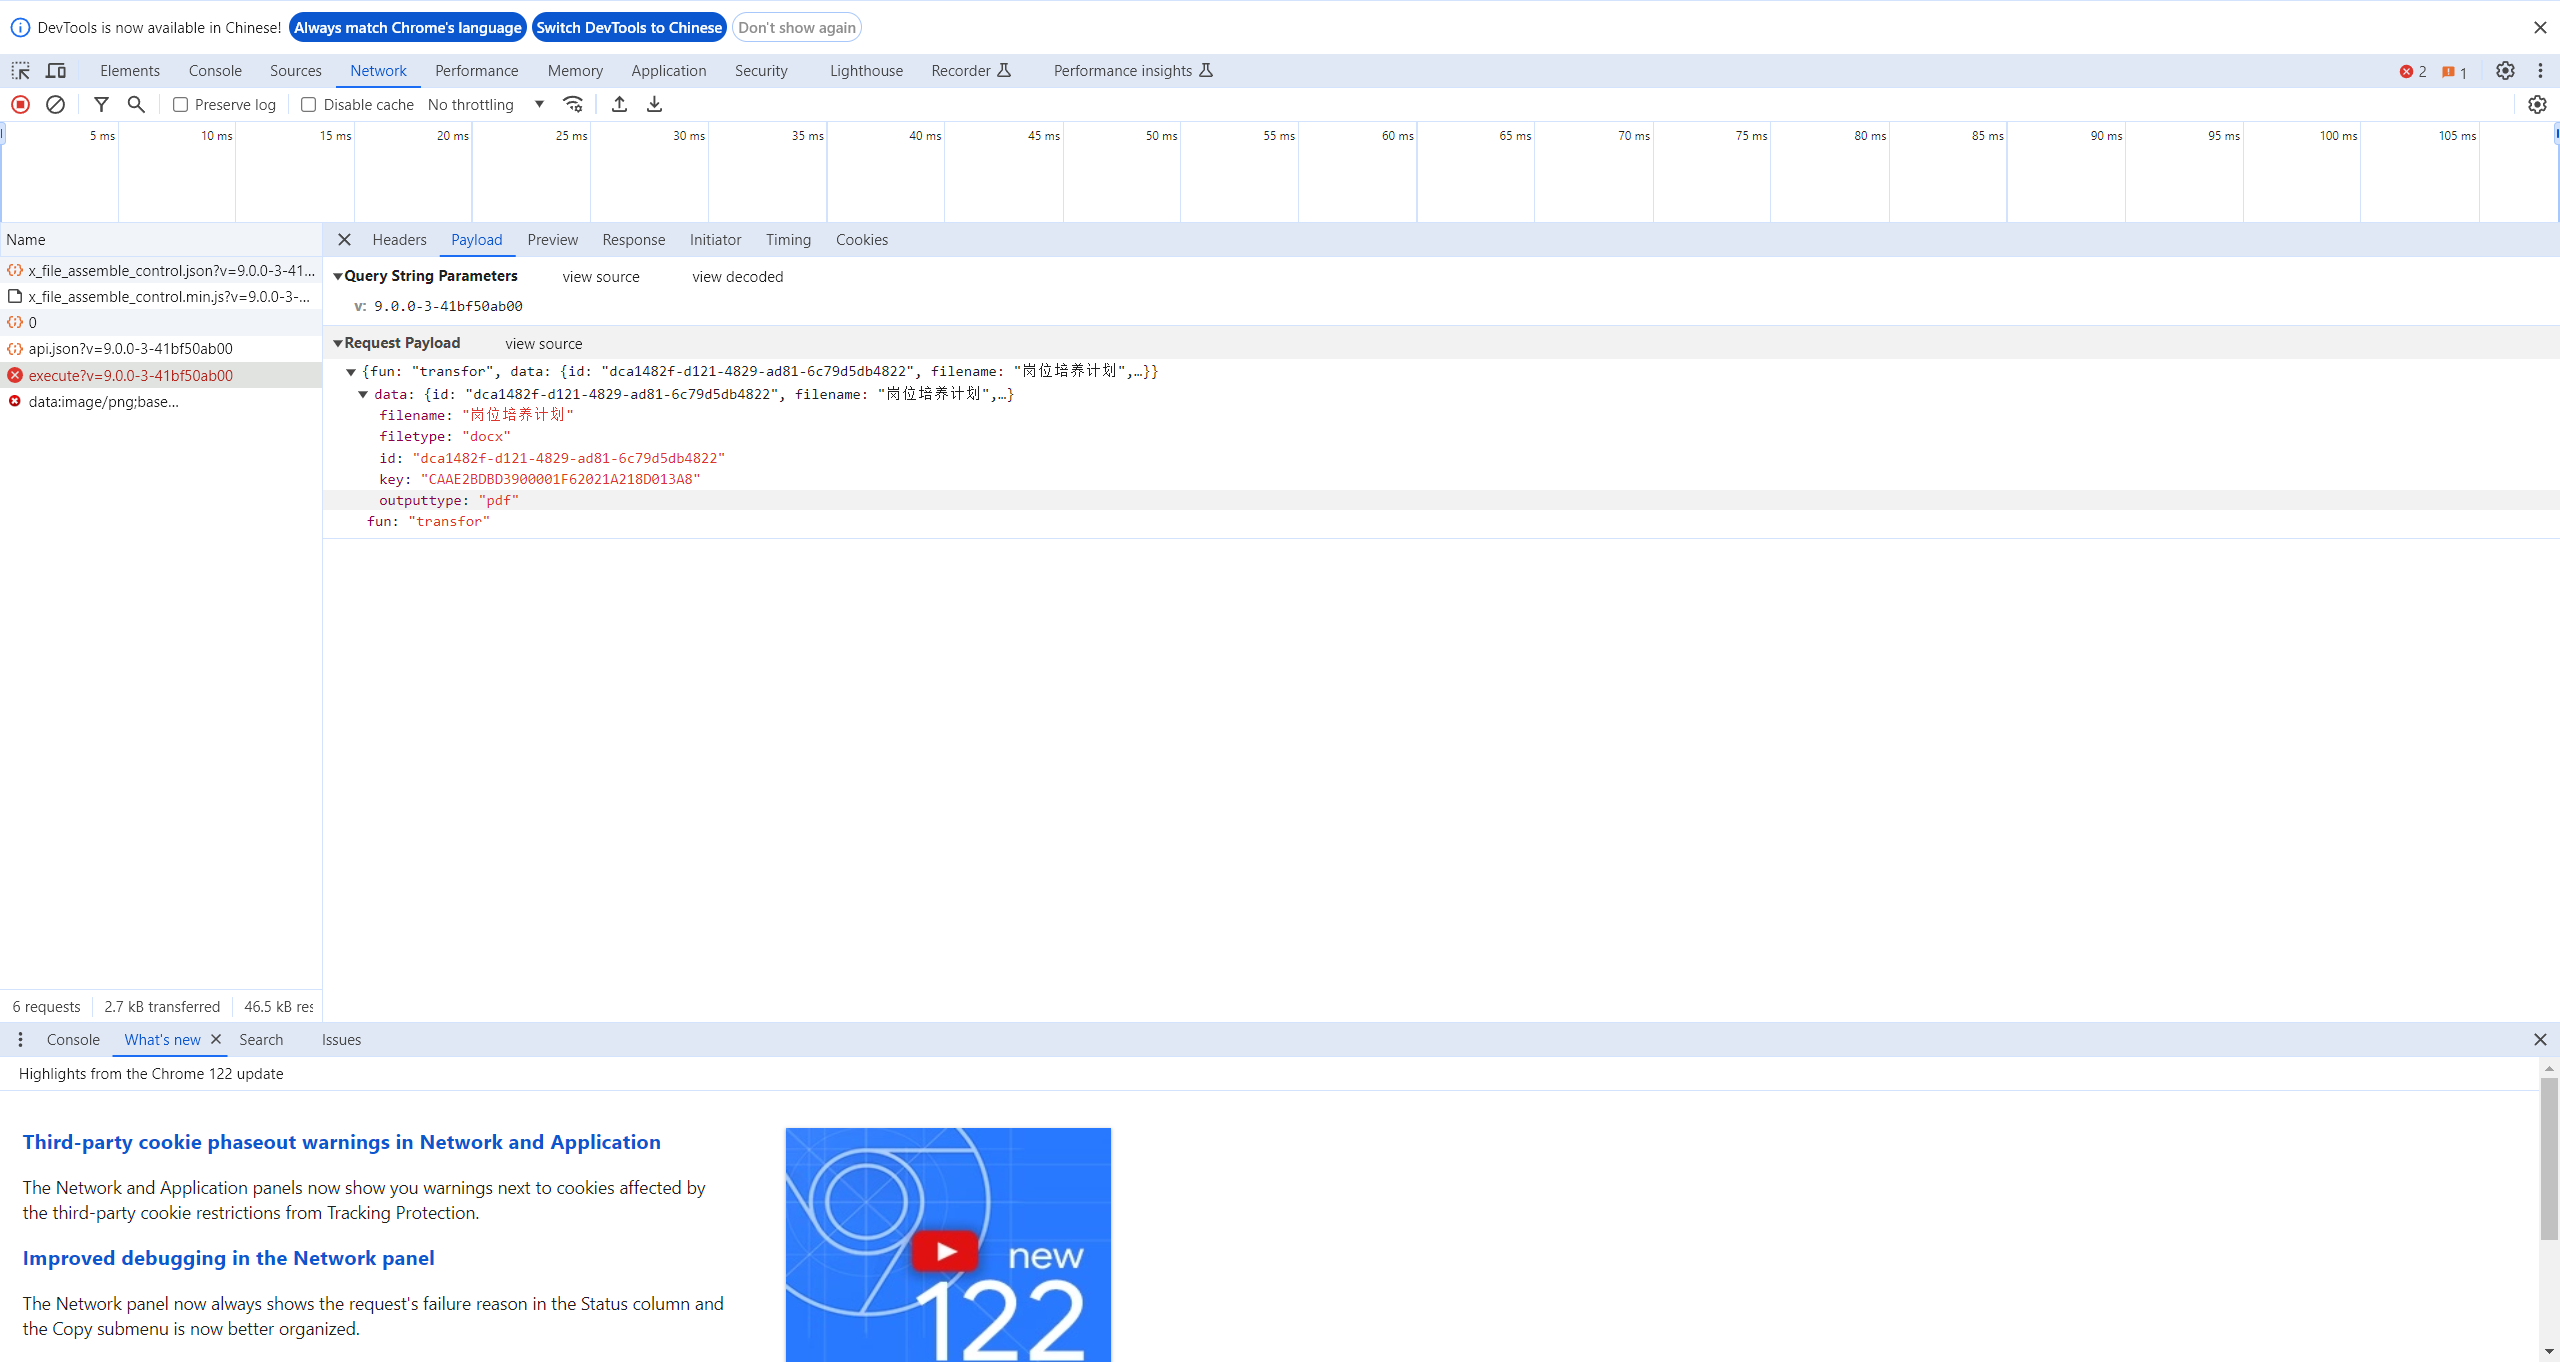Click Switch DevTools to Chinese button
The height and width of the screenshot is (1362, 2560).
point(629,27)
